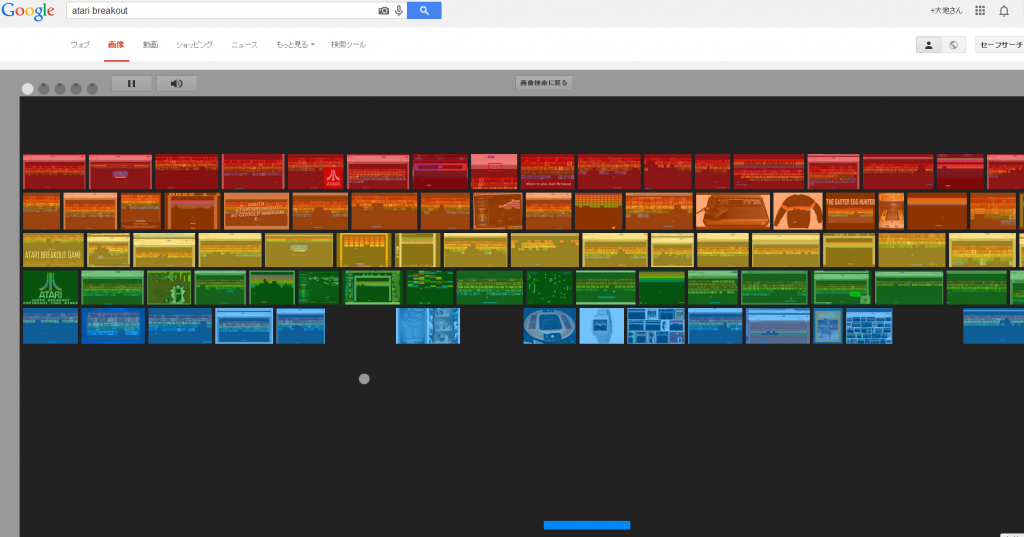Pause the Breakout game
Screen dimensions: 1024x537
point(131,84)
